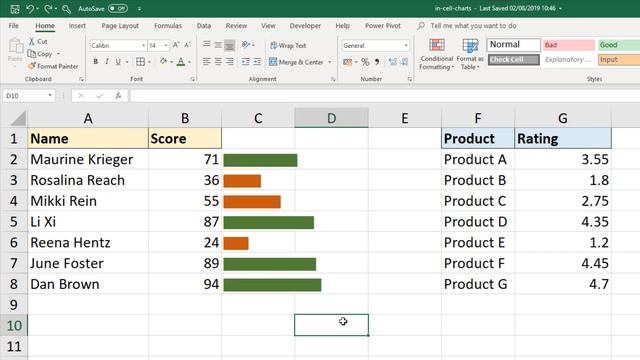Apply the Check Cell style
Screen dimensions: 640x360
point(513,60)
